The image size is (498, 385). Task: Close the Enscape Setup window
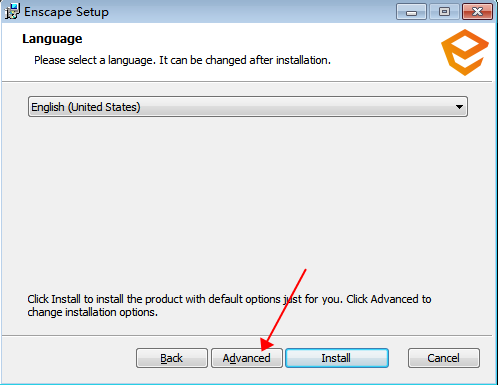pos(477,12)
